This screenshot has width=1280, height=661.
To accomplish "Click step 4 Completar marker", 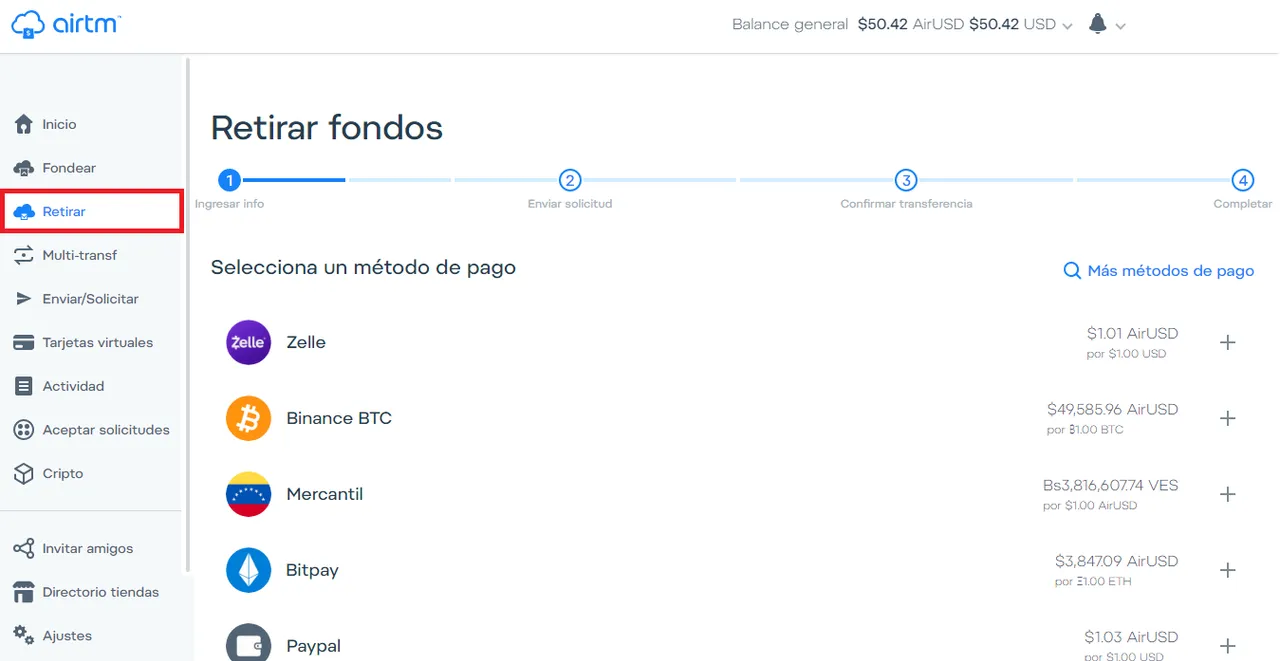I will [1242, 180].
